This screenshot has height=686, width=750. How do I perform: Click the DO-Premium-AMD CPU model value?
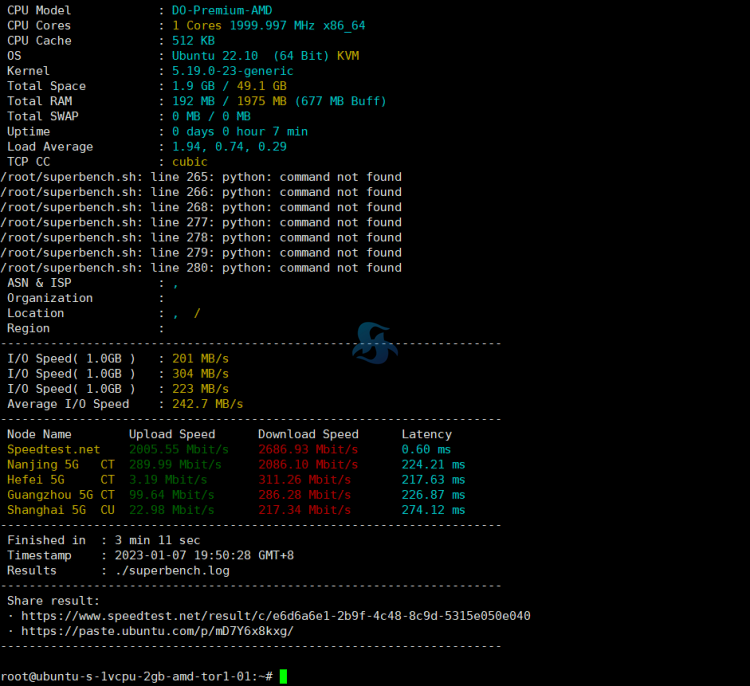click(x=222, y=10)
